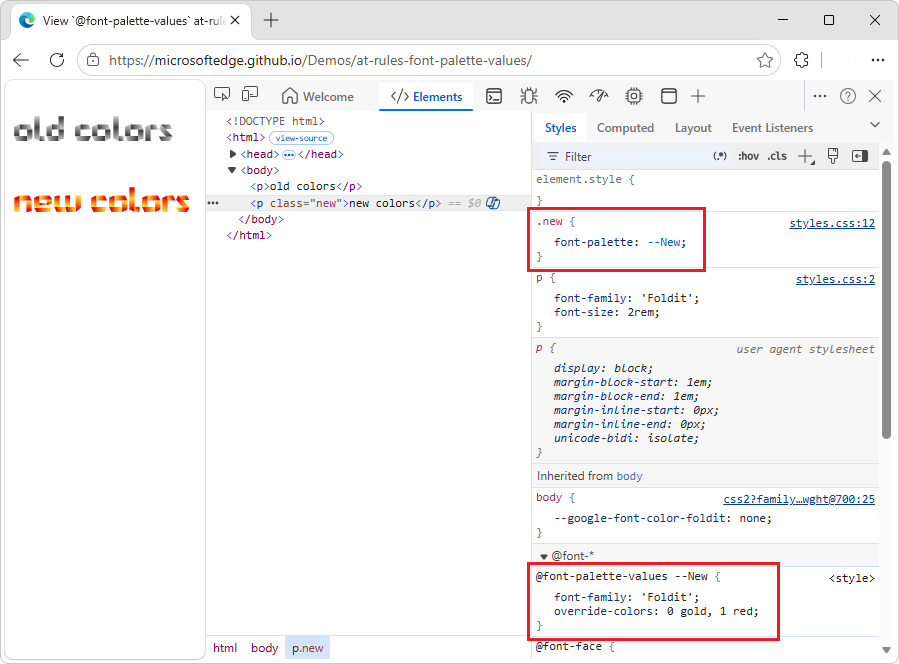Screen dimensions: 899x664
Task: Expand more sidebar tabs chevron
Action: pyautogui.click(x=874, y=124)
